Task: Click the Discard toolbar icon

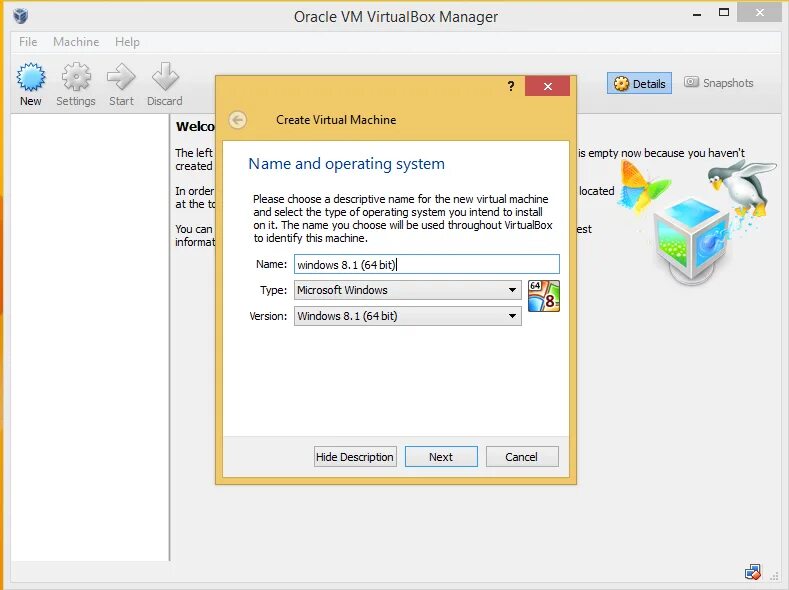Action: 165,84
